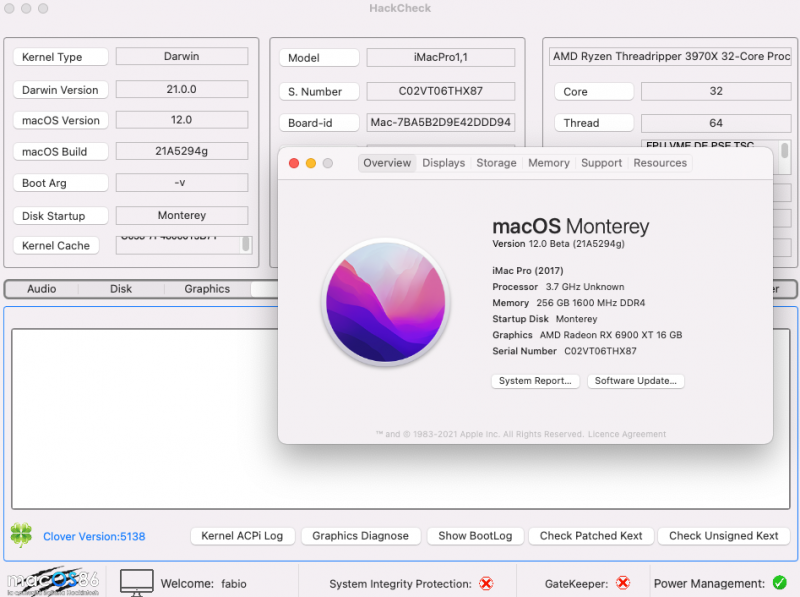Click the Board-id value field
Viewport: 800px width, 597px height.
pos(441,122)
